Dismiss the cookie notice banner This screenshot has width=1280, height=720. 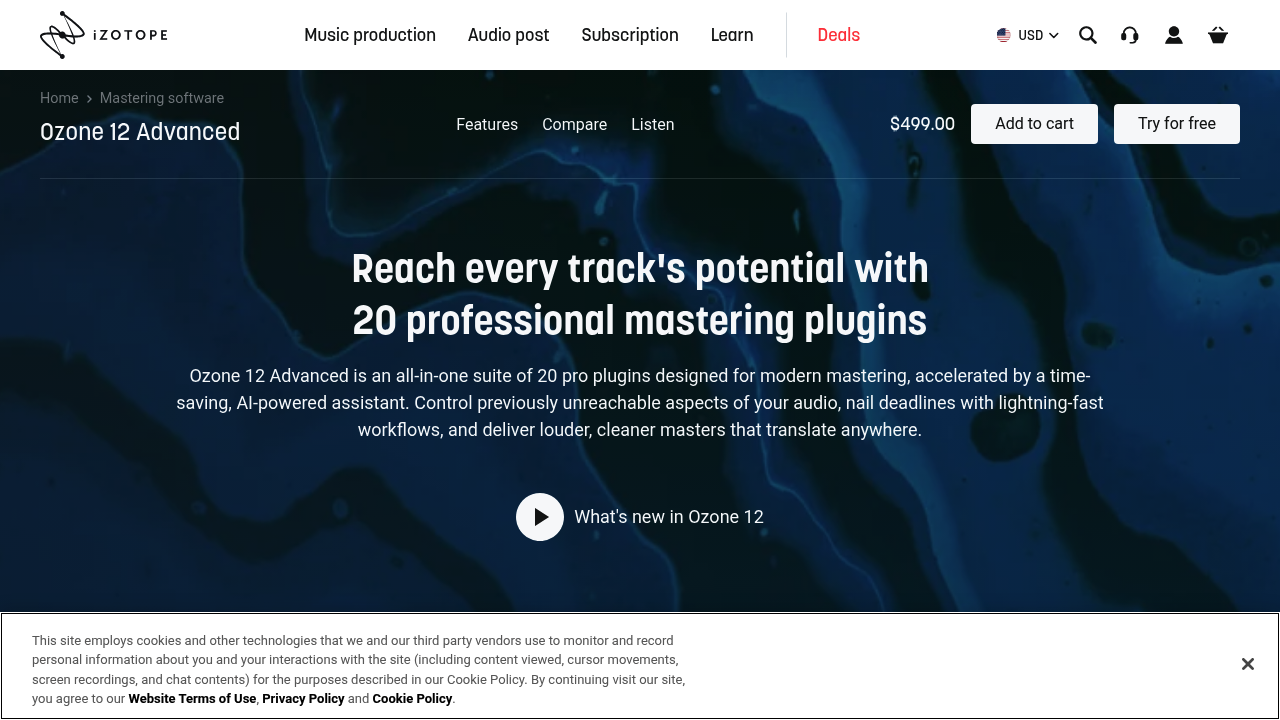1248,664
